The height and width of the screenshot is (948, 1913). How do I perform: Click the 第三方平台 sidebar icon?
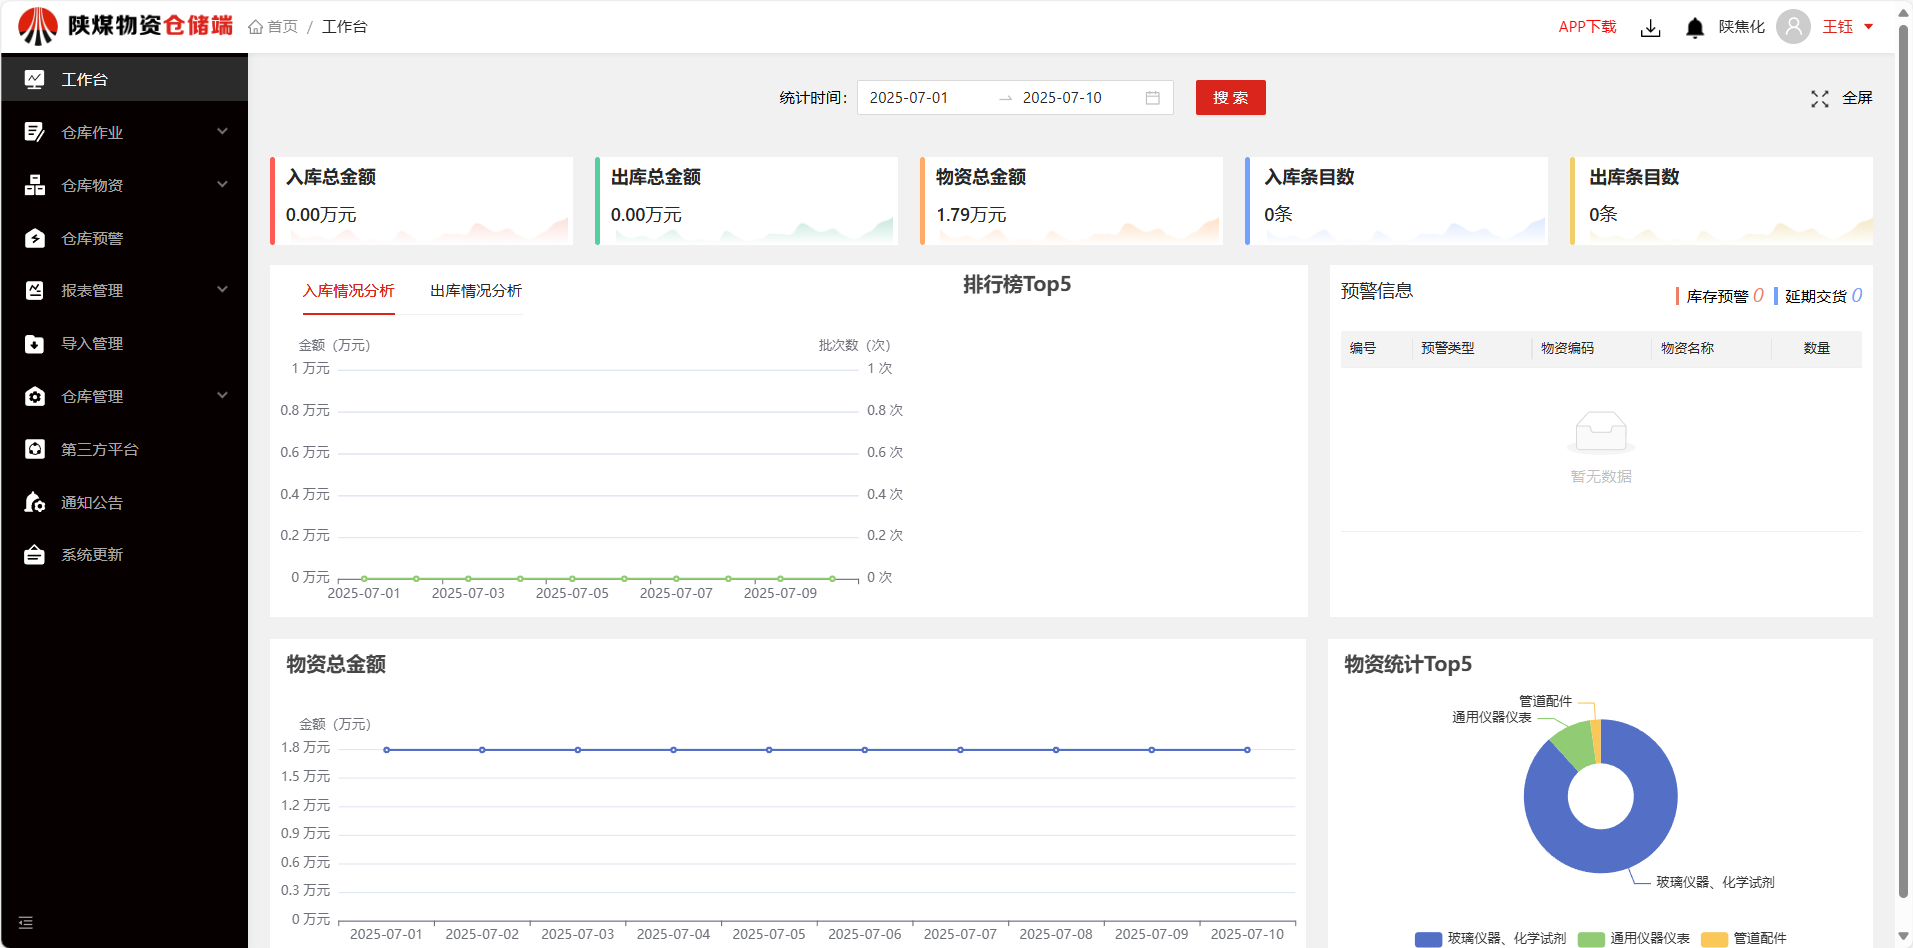tap(34, 449)
